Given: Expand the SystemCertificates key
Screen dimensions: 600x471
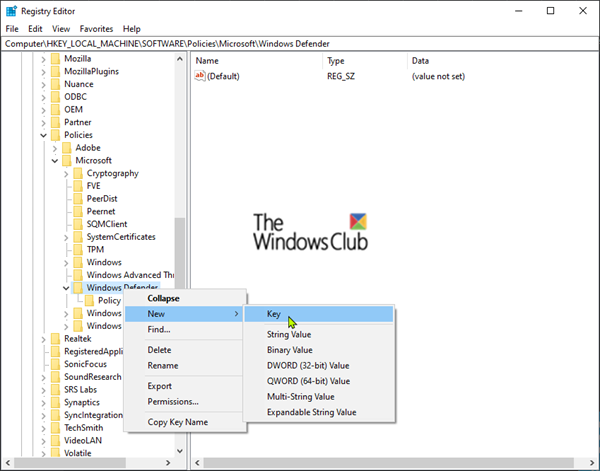Looking at the screenshot, I should pos(66,238).
